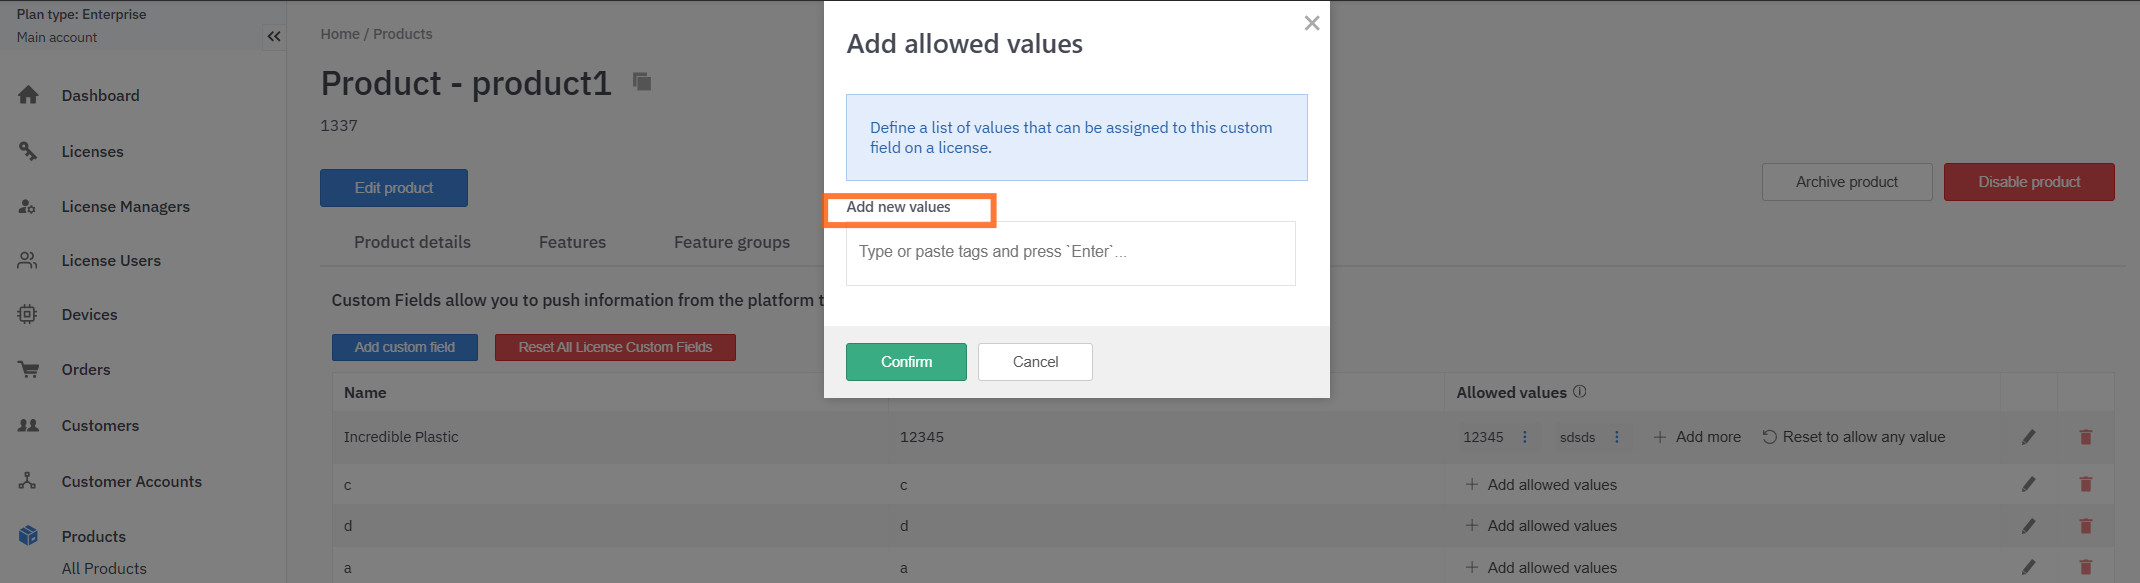Cancel the Add allowed values dialog
The width and height of the screenshot is (2140, 583).
(x=1035, y=362)
